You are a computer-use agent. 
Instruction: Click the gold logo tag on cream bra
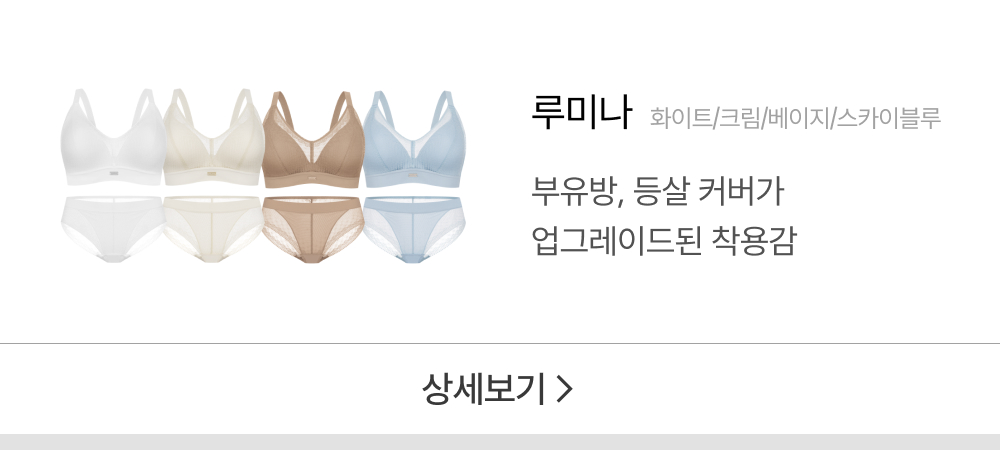click(211, 173)
